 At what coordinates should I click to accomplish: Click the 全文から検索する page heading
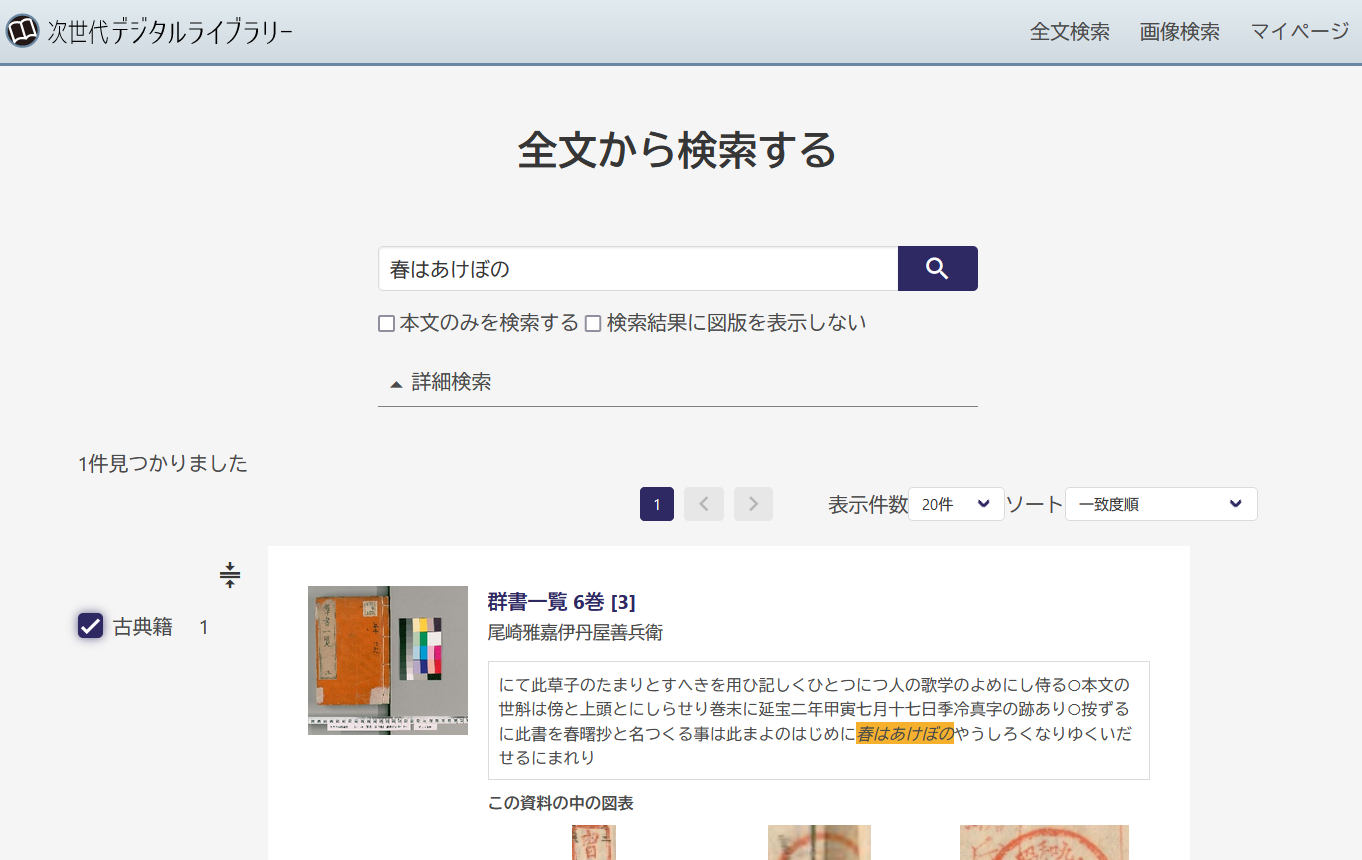[677, 150]
